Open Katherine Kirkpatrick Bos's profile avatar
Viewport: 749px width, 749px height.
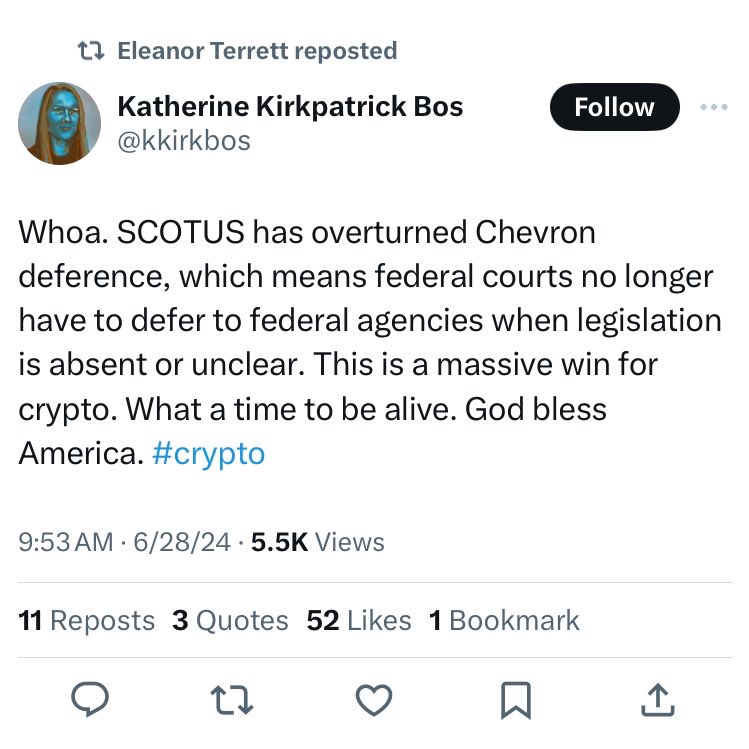pos(59,123)
